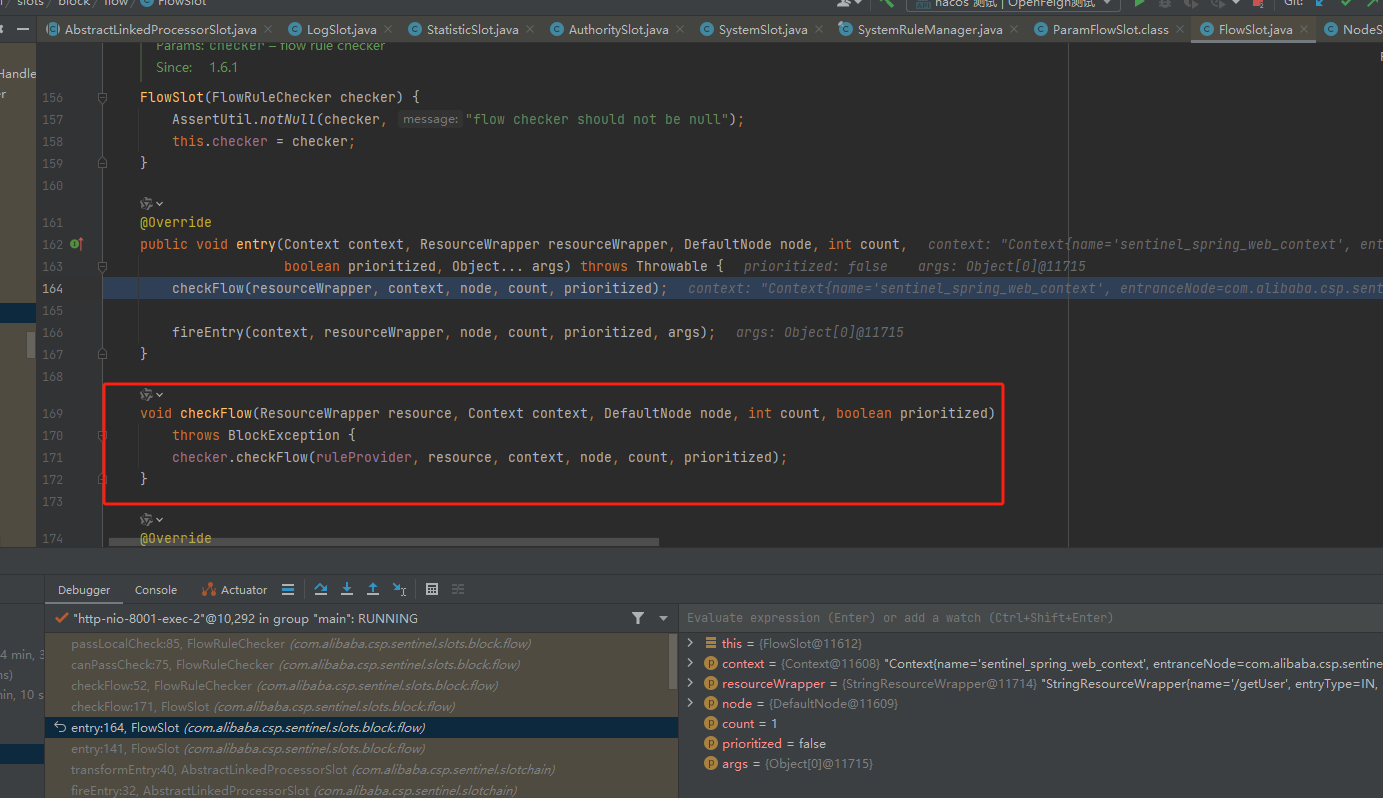The image size is (1383, 798).
Task: Click the Show Execution Point icon
Action: point(288,589)
